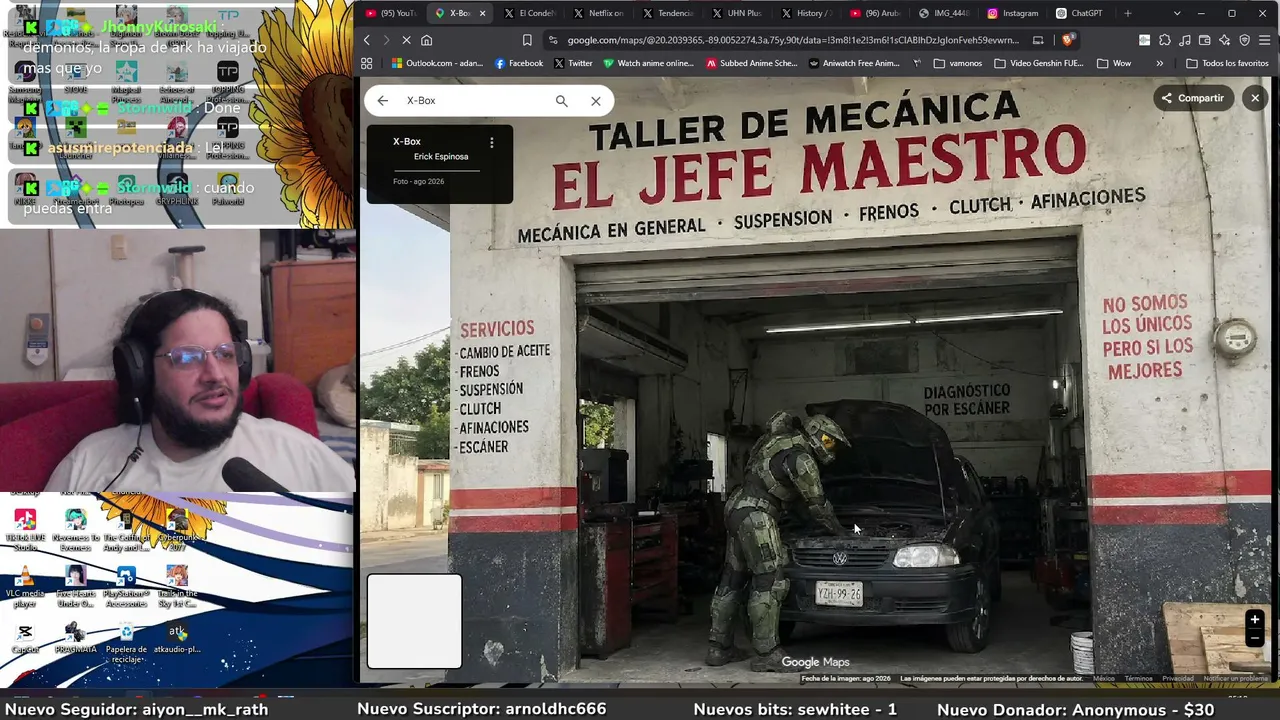Open the Trails in the Sky desktop shortcut
This screenshot has height=720, width=1280.
tap(177, 587)
